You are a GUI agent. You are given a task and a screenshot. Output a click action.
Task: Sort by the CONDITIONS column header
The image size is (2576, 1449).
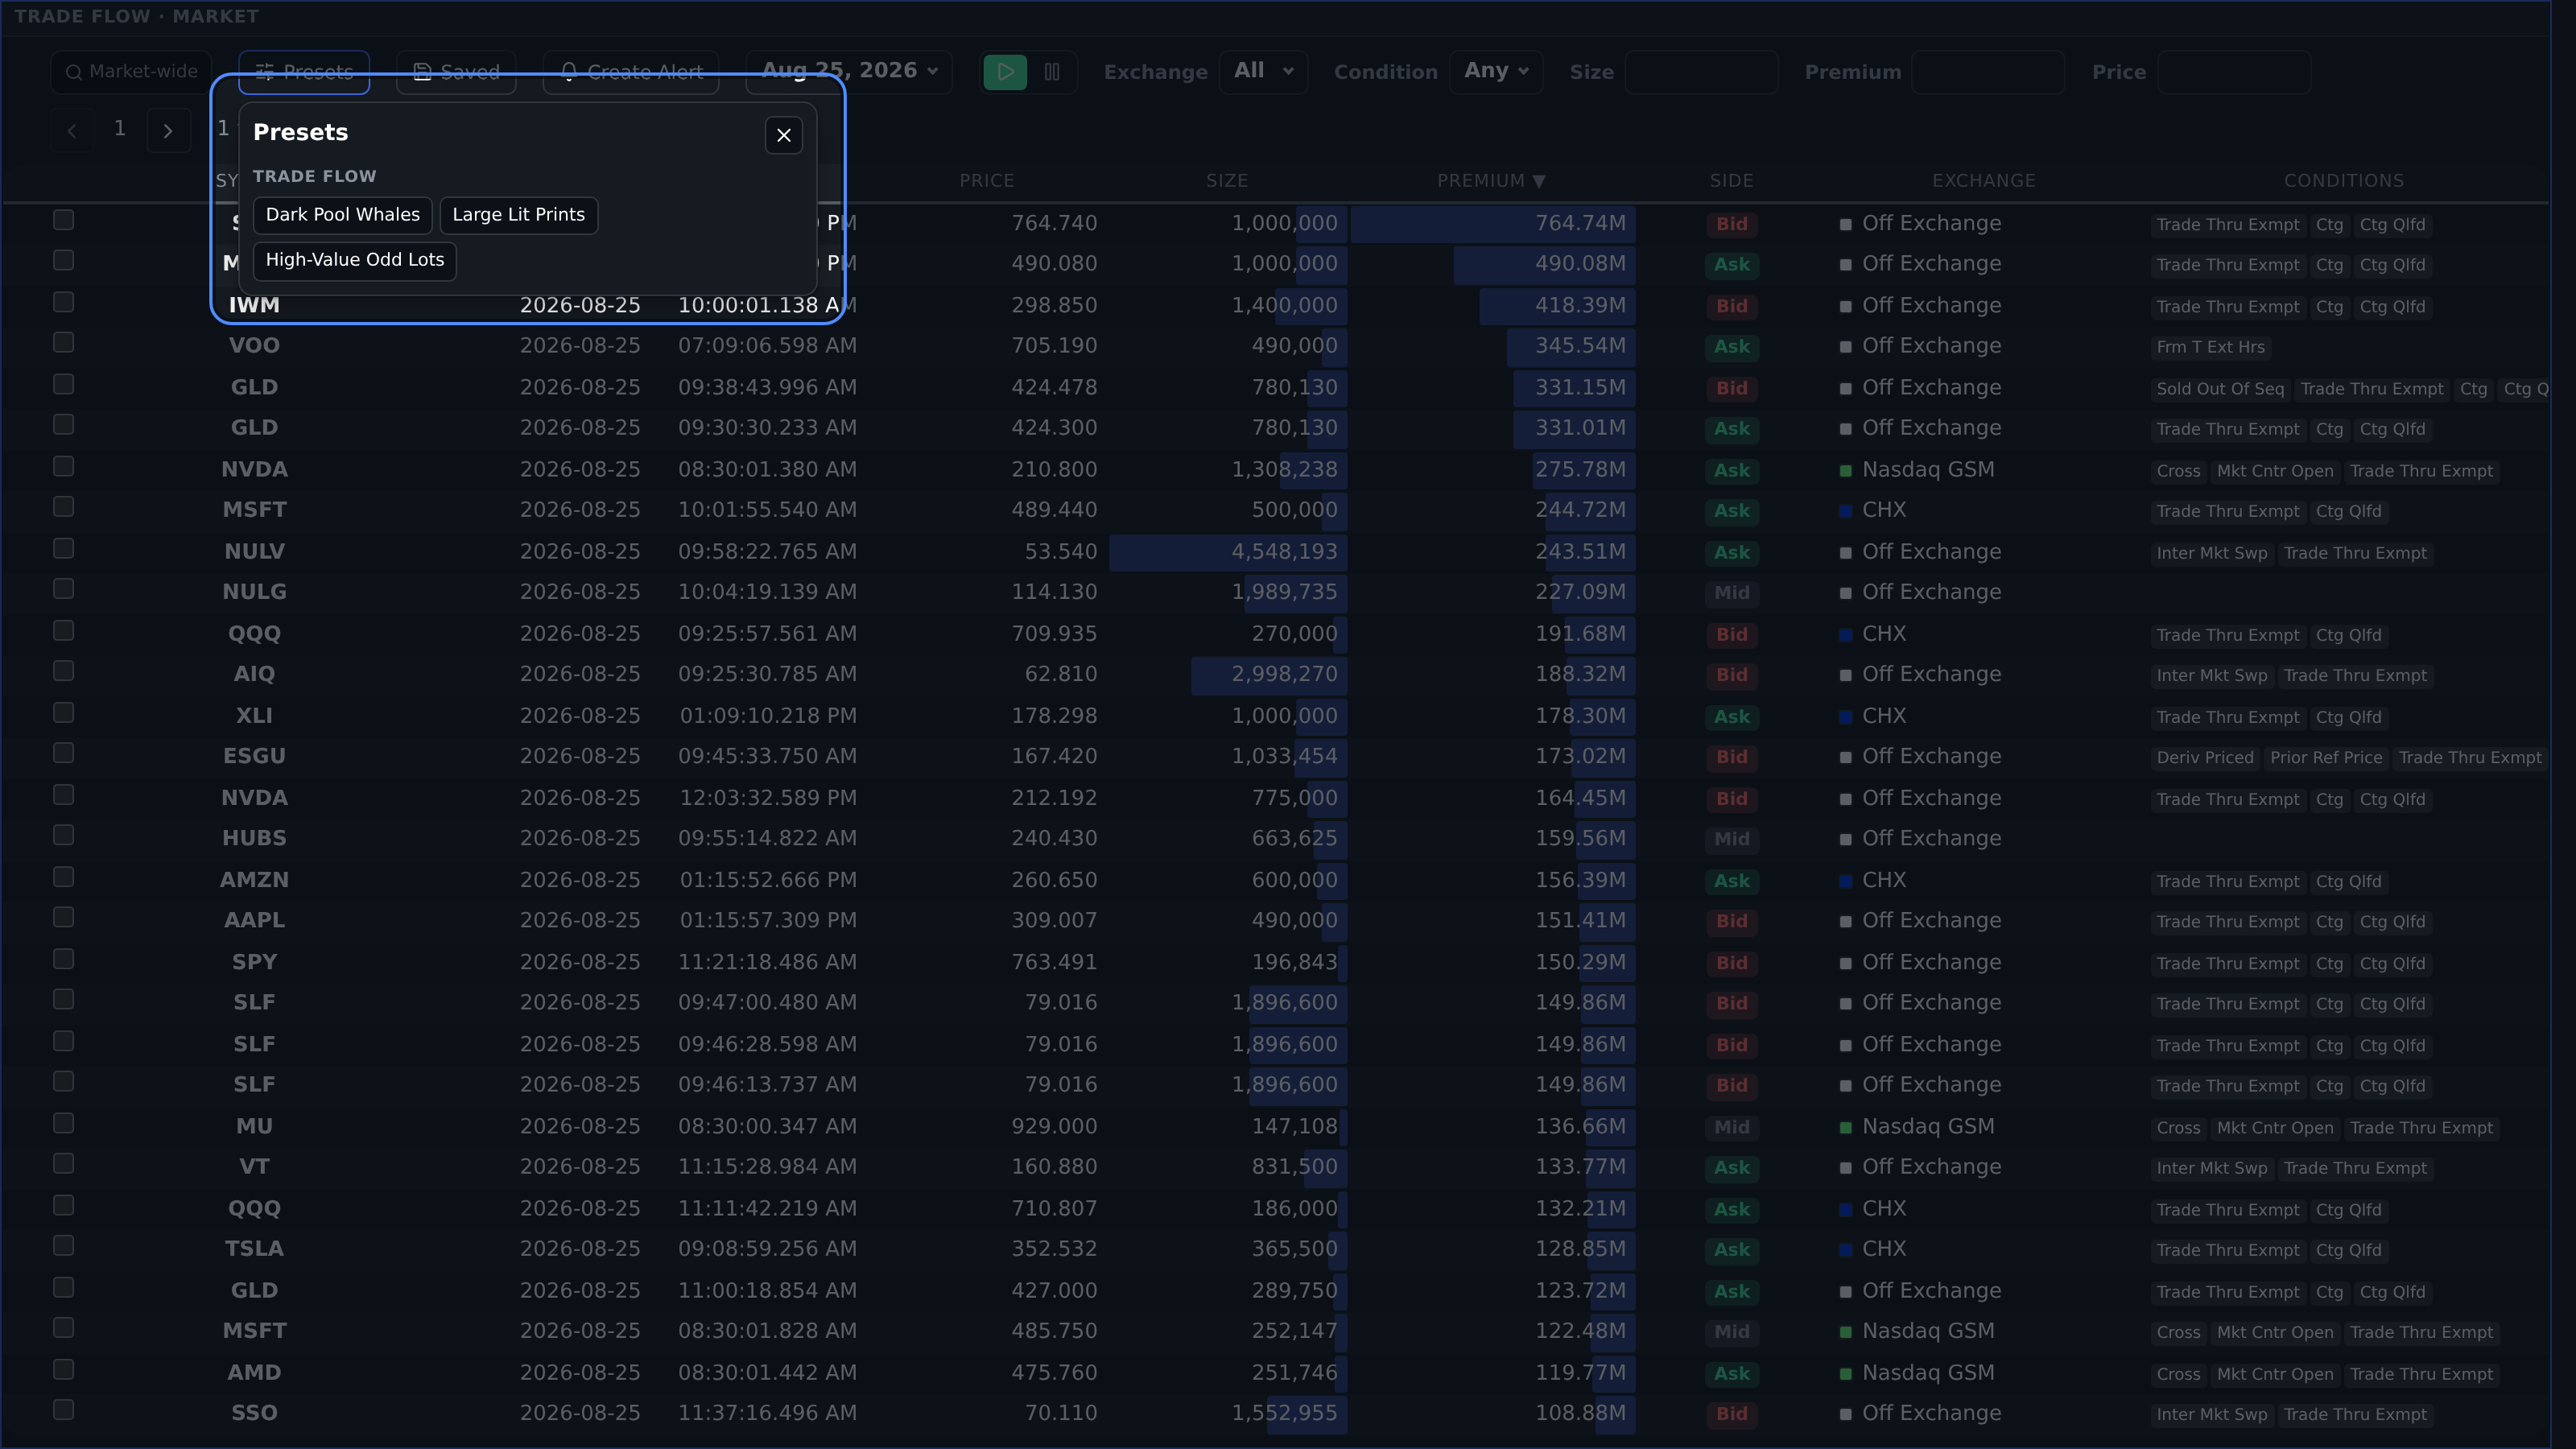[x=2343, y=181]
